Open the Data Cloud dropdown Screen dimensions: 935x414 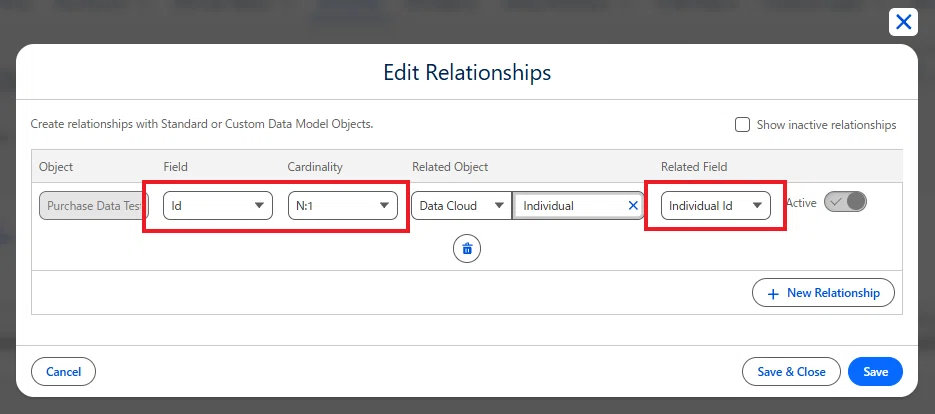(x=461, y=206)
